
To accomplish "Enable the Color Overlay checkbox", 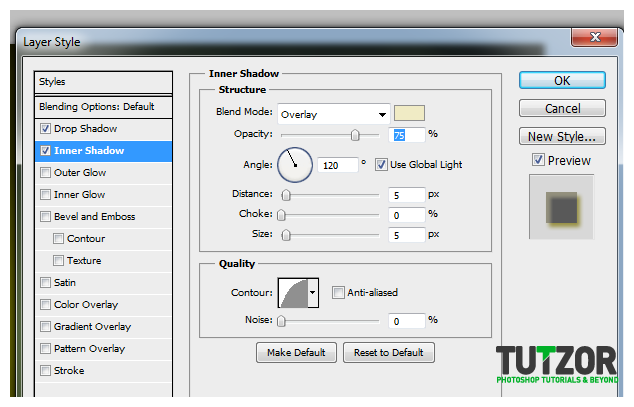I will tap(46, 305).
